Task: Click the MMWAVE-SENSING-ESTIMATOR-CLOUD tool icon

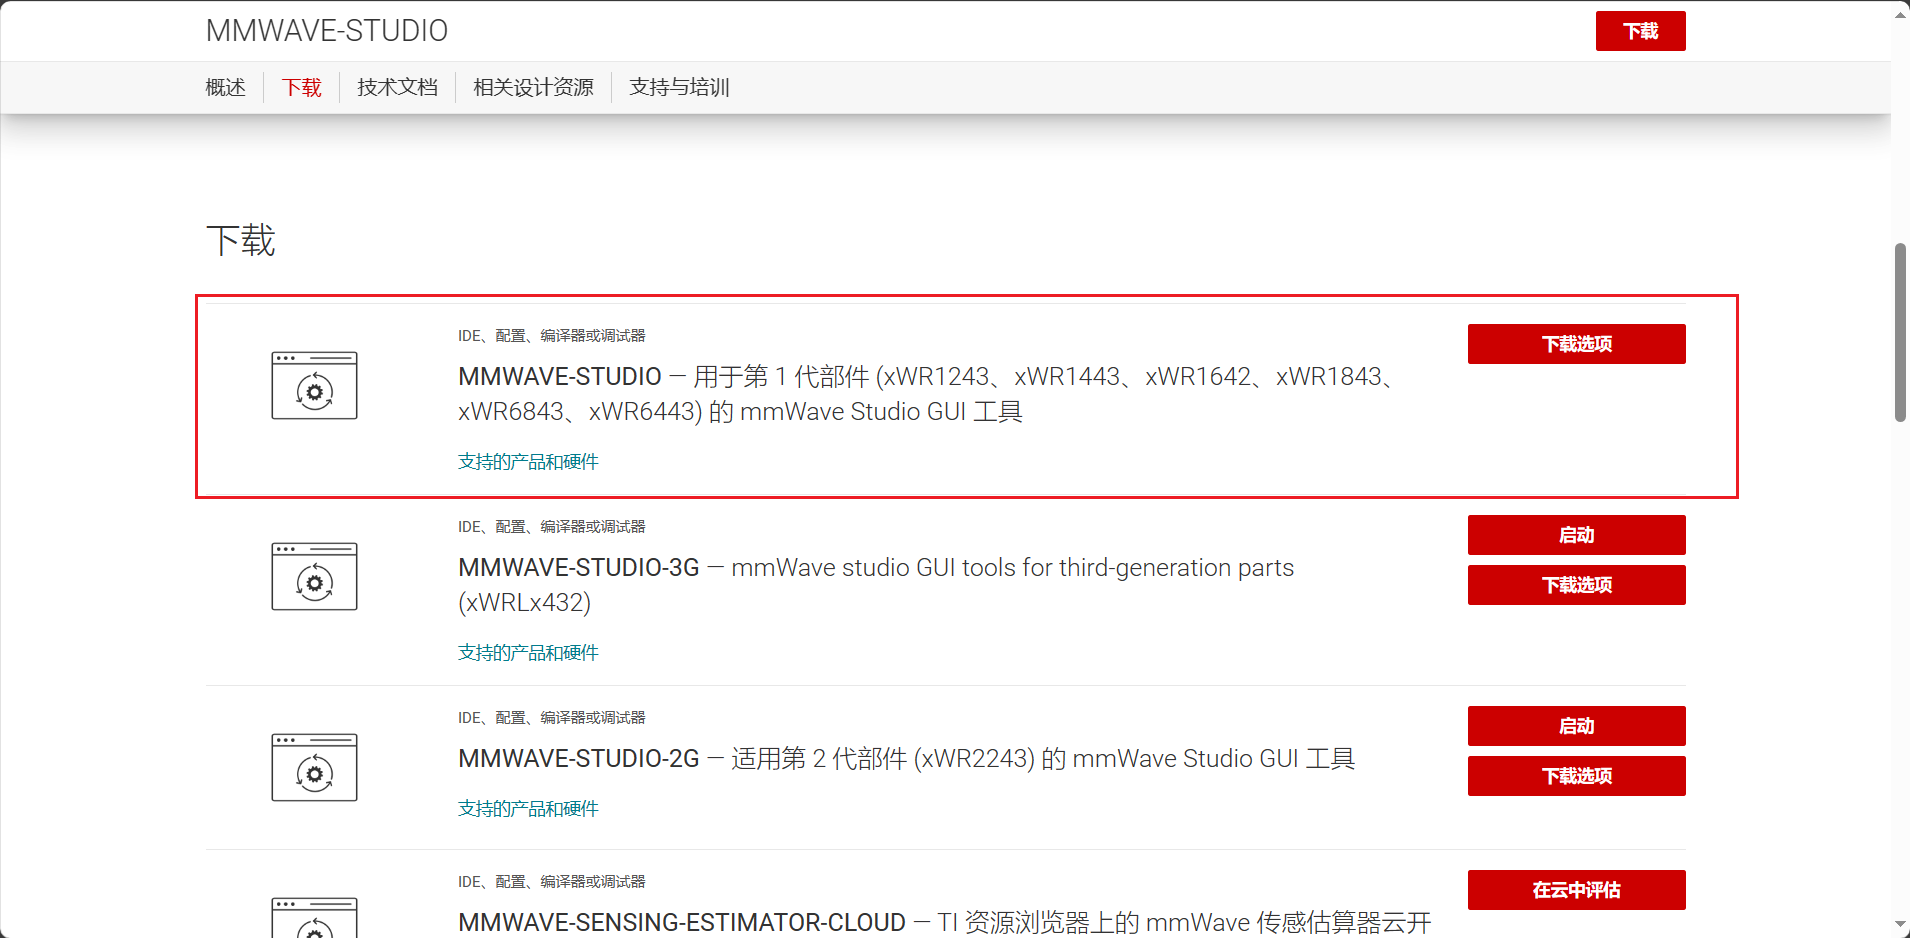Action: [314, 917]
